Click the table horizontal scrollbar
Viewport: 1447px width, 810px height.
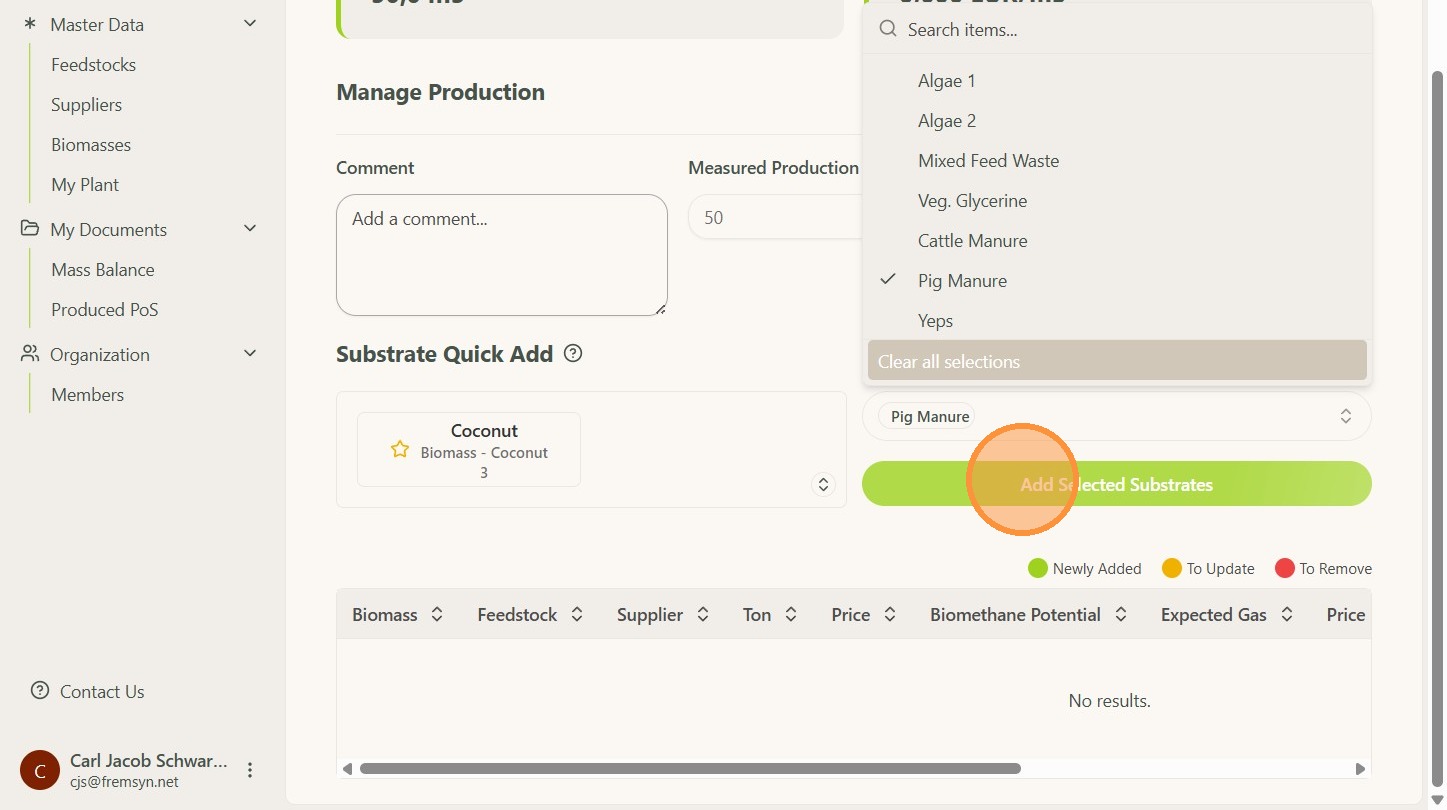(690, 769)
